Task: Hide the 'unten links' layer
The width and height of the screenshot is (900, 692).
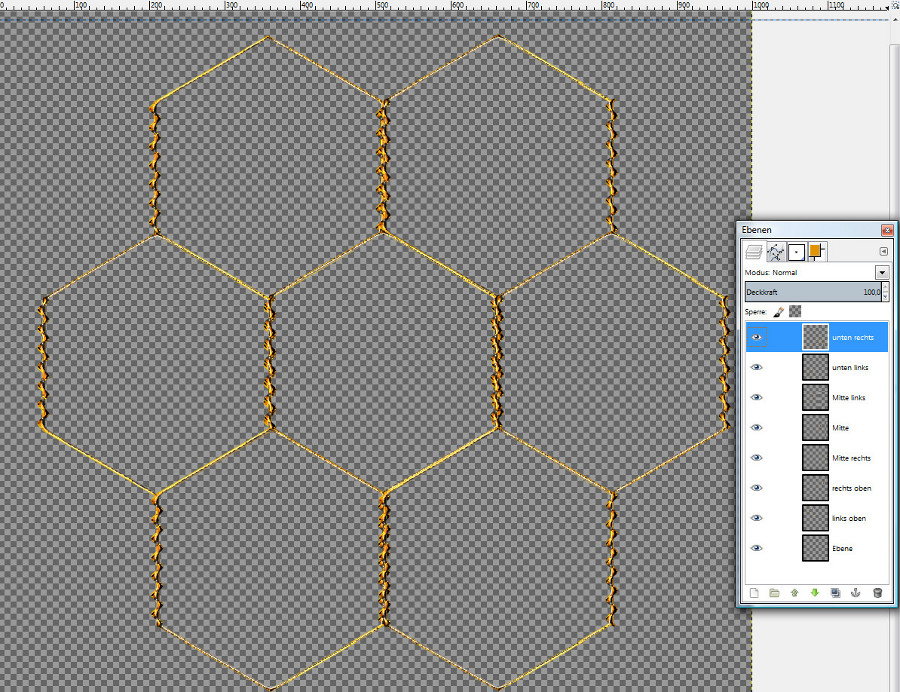Action: 756,367
